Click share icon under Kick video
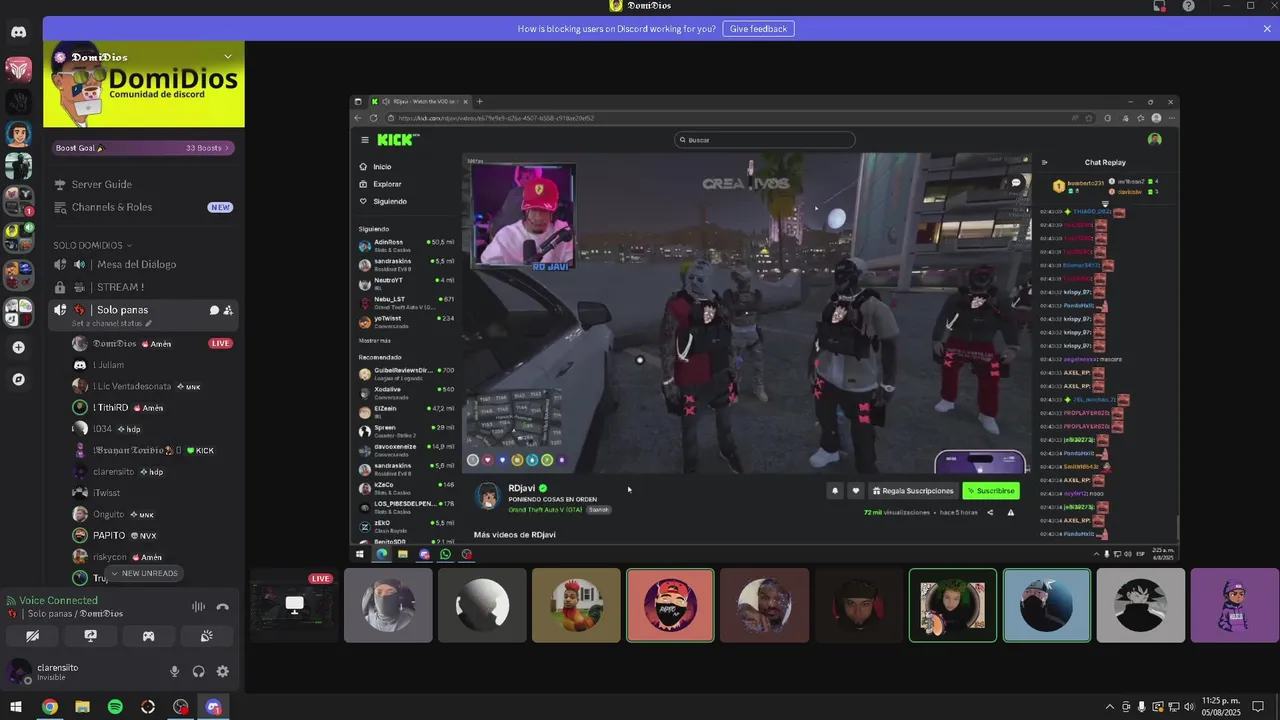The height and width of the screenshot is (720, 1280). pos(990,512)
